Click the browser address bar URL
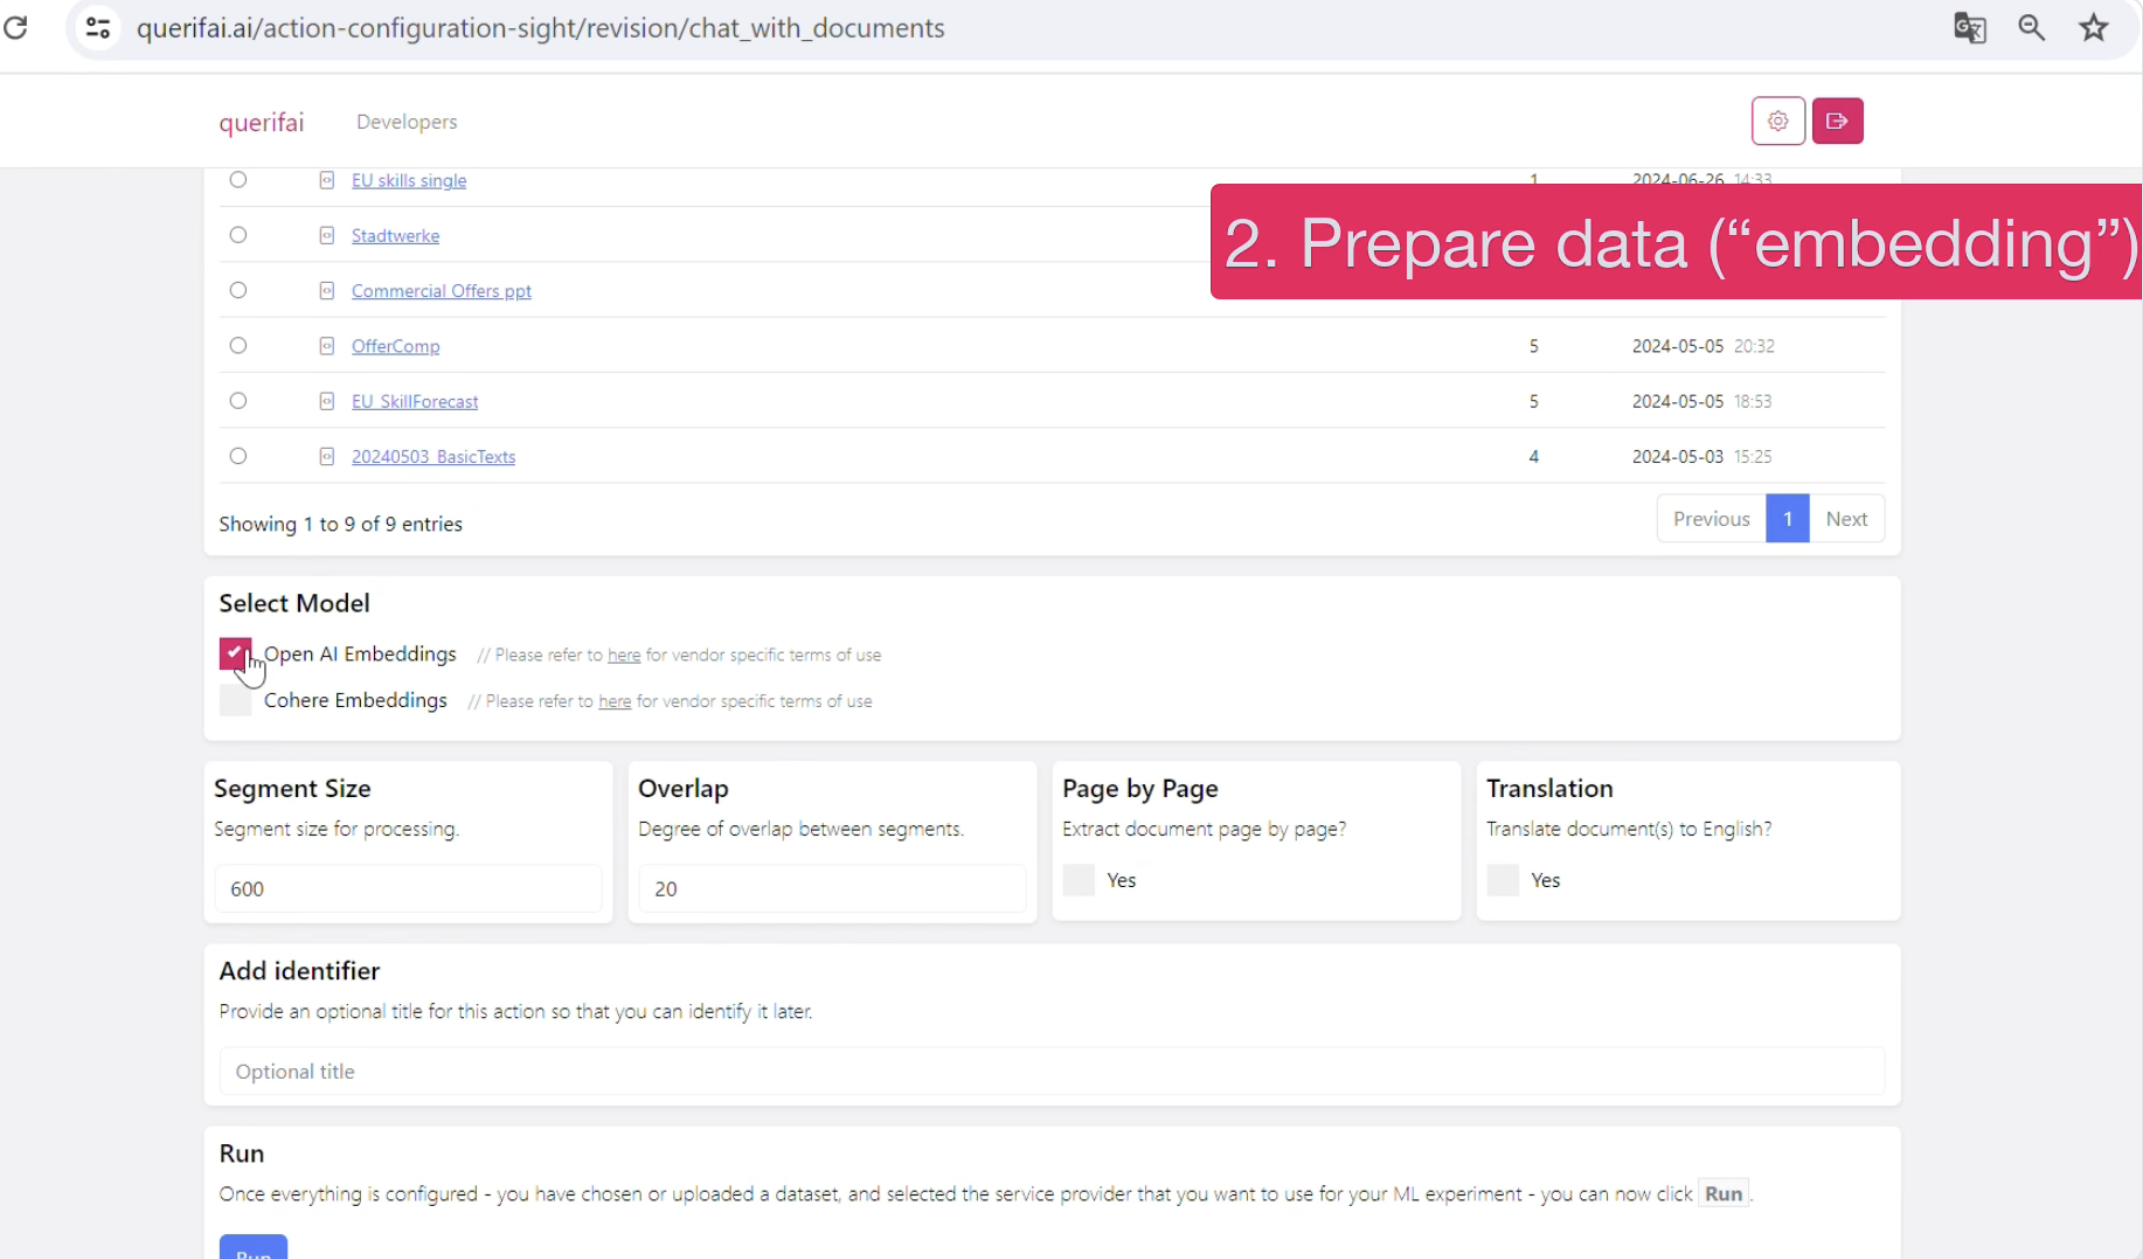 coord(540,28)
